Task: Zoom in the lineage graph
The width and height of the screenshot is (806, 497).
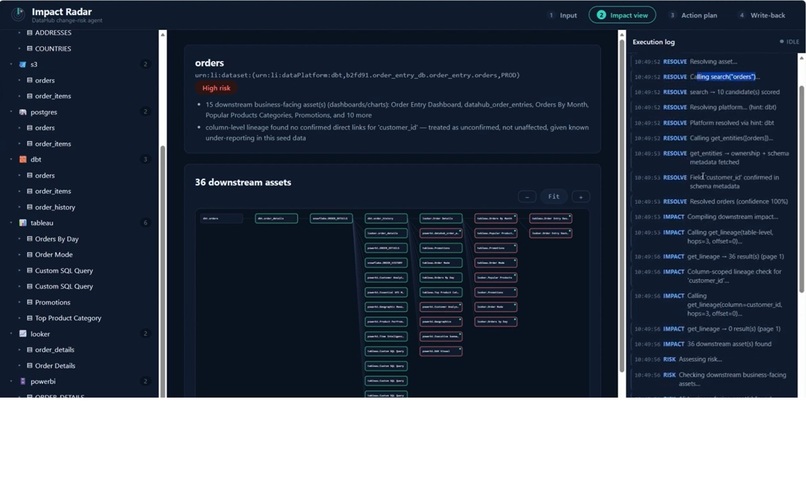Action: (581, 197)
